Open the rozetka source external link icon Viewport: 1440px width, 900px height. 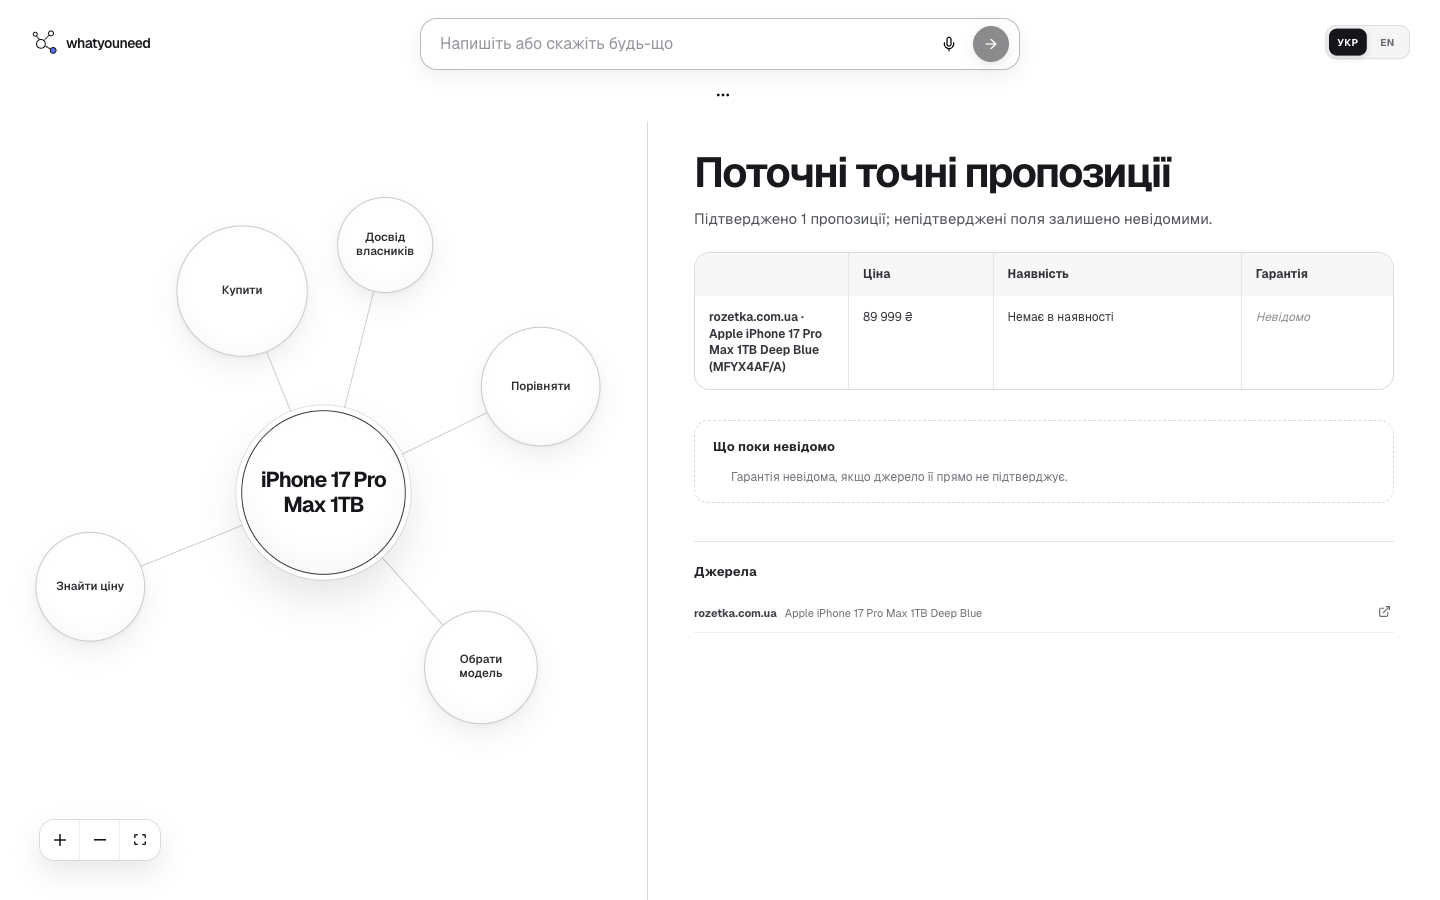[x=1384, y=612]
